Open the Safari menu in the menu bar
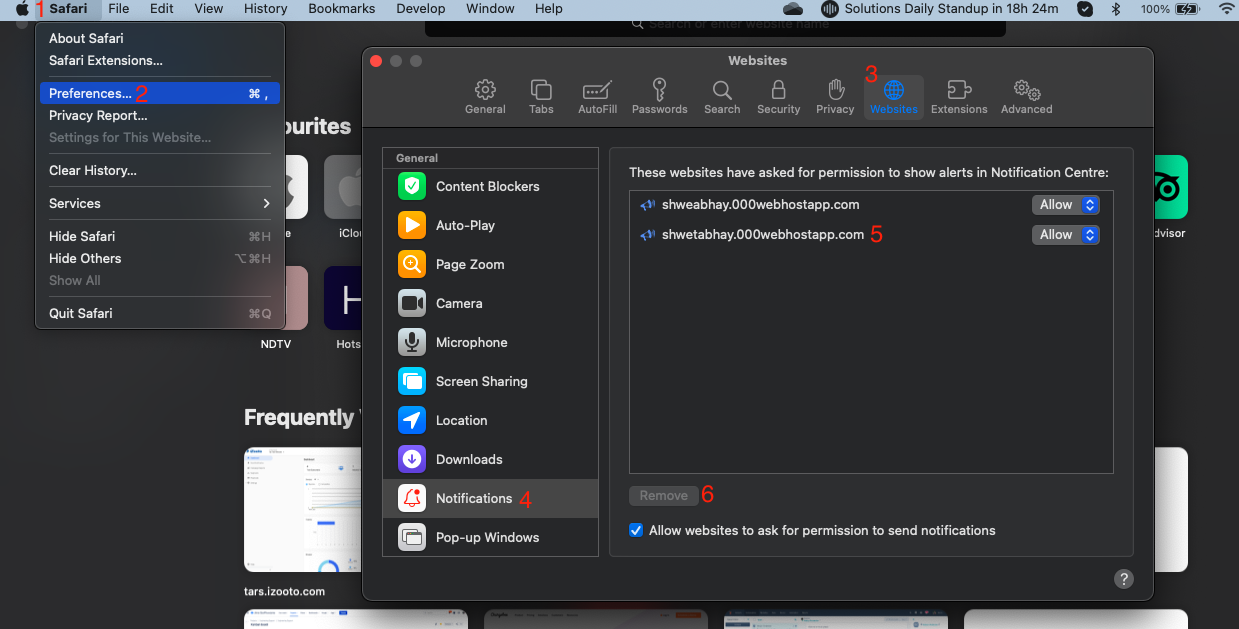 click(x=68, y=9)
